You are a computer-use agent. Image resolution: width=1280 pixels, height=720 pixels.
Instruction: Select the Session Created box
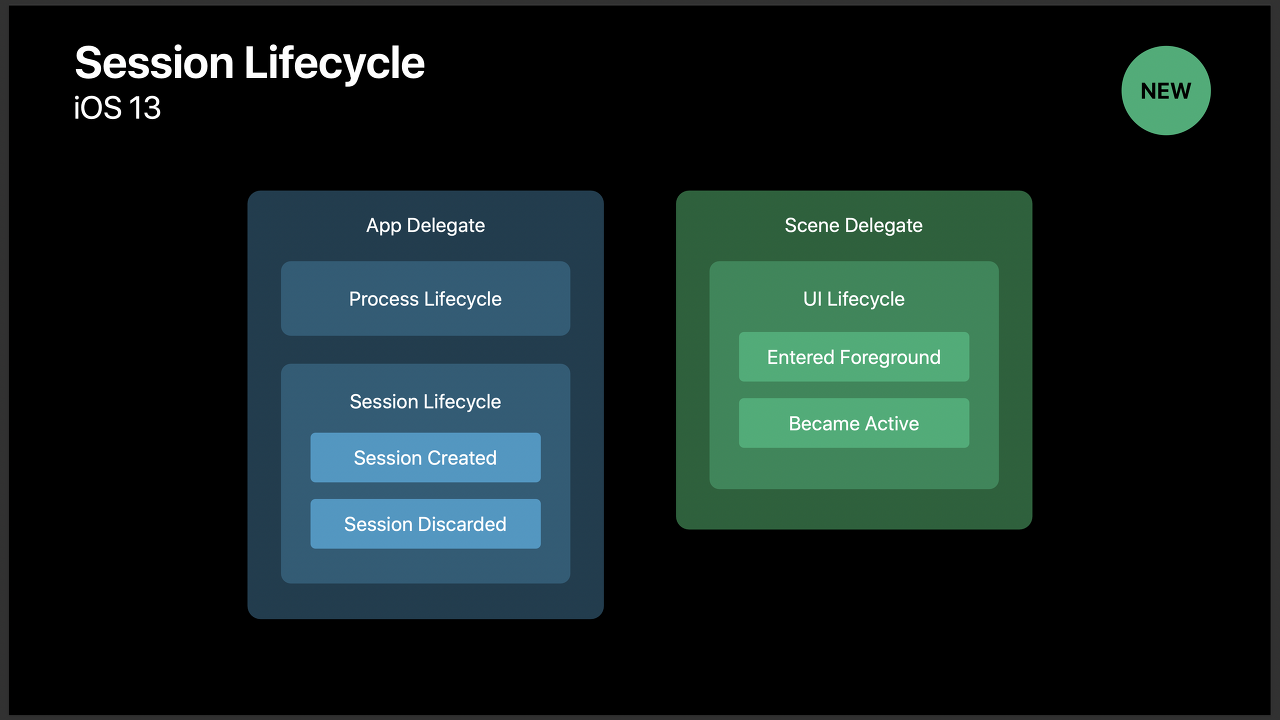pyautogui.click(x=425, y=458)
